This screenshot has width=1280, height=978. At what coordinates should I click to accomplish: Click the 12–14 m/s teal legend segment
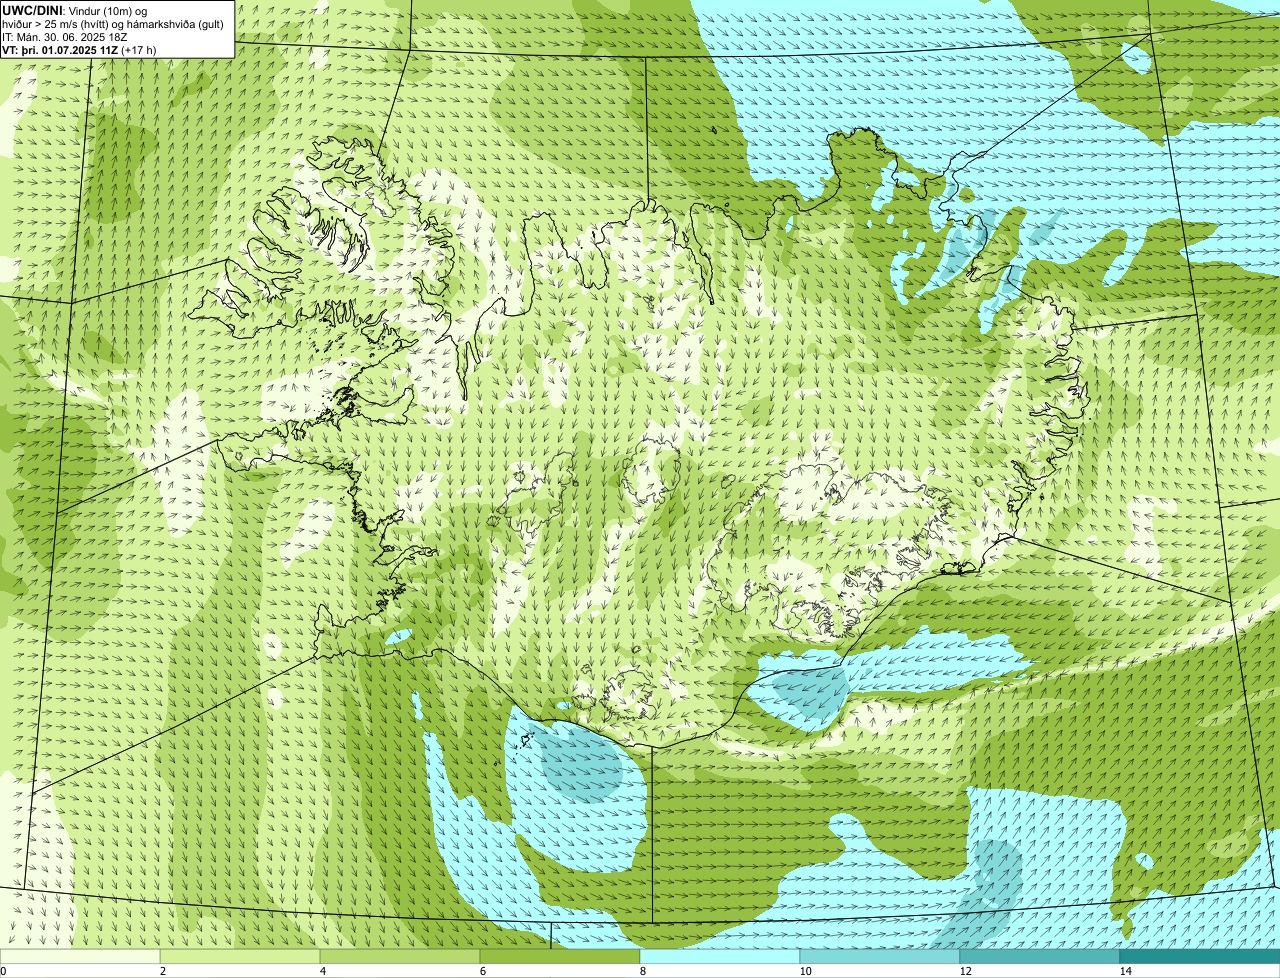click(x=1040, y=956)
